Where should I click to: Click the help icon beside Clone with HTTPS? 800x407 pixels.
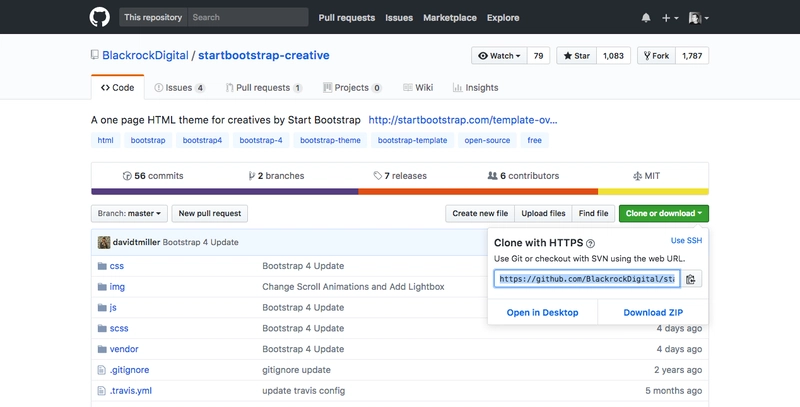(x=590, y=243)
